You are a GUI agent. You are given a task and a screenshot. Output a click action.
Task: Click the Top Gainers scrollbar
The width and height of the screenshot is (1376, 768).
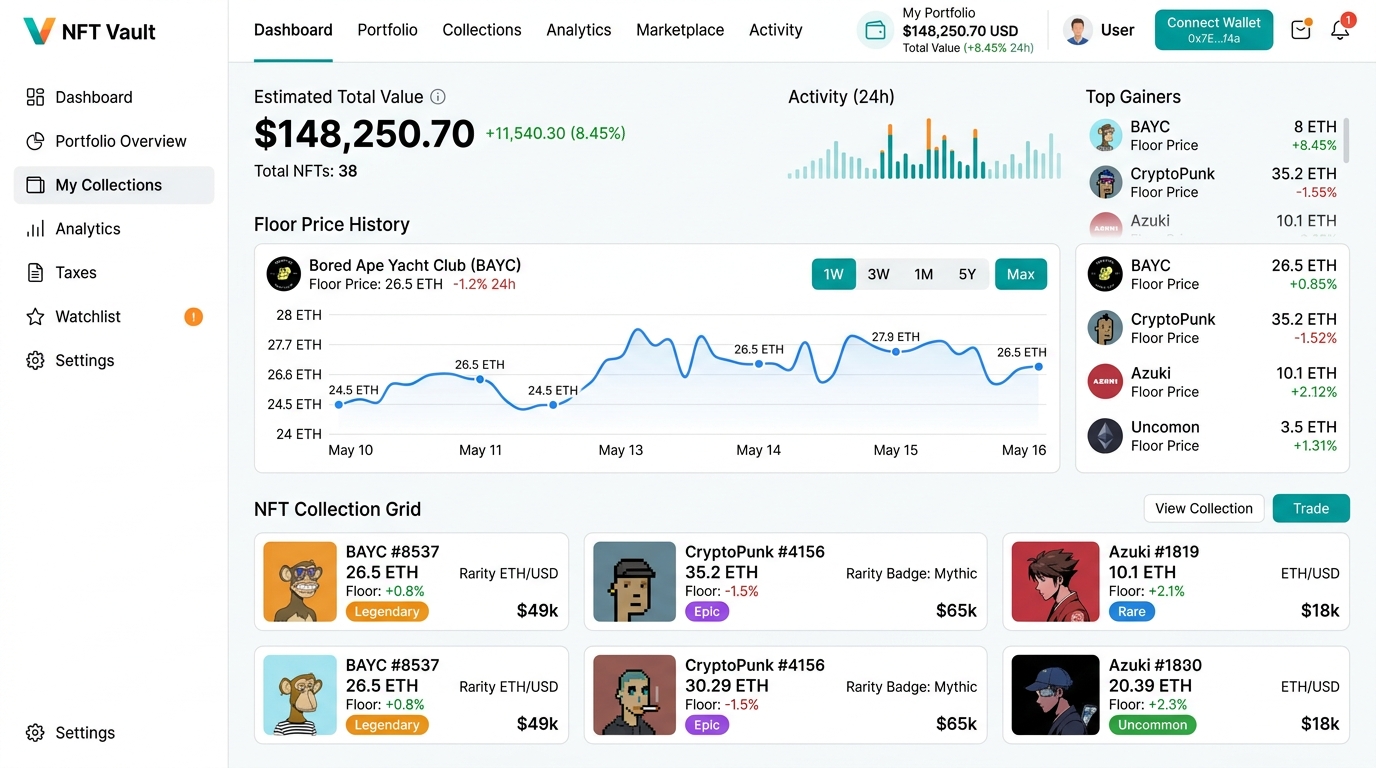(1346, 140)
